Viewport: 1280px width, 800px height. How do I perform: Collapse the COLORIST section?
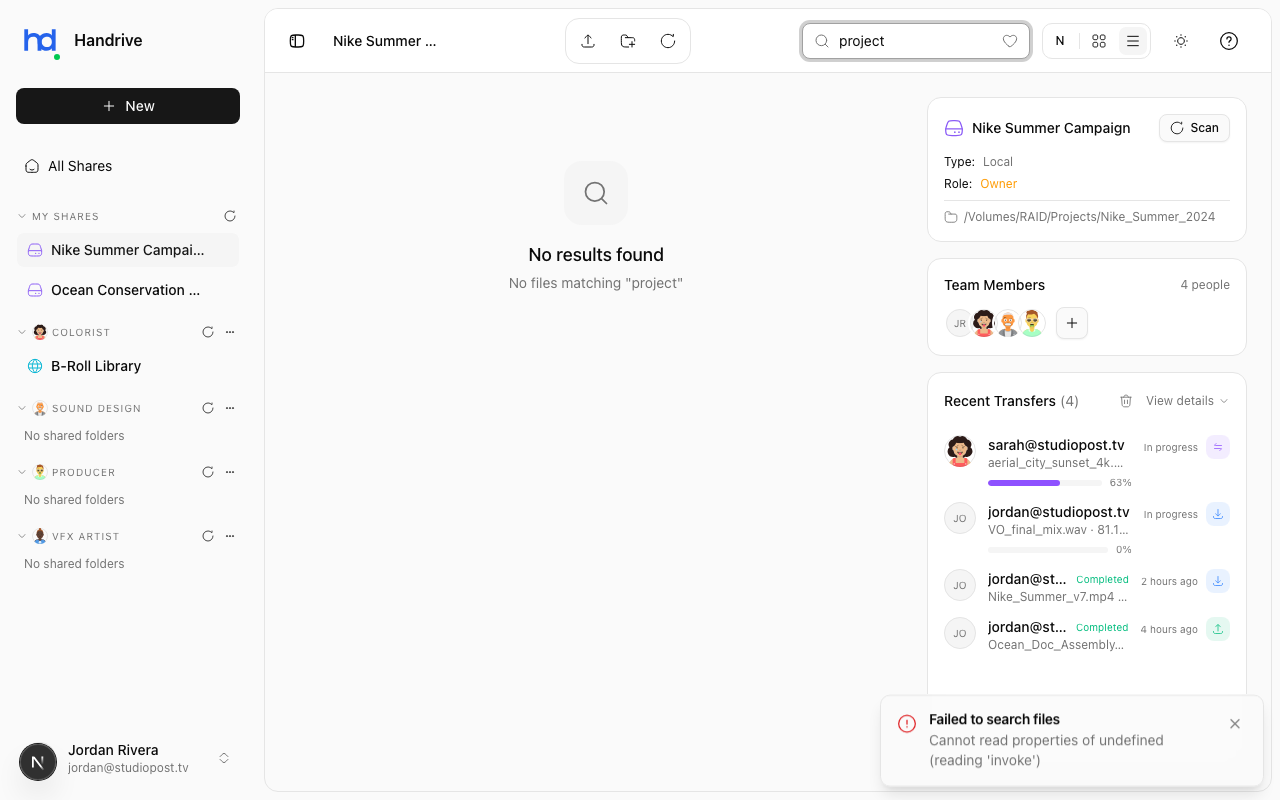tap(22, 332)
